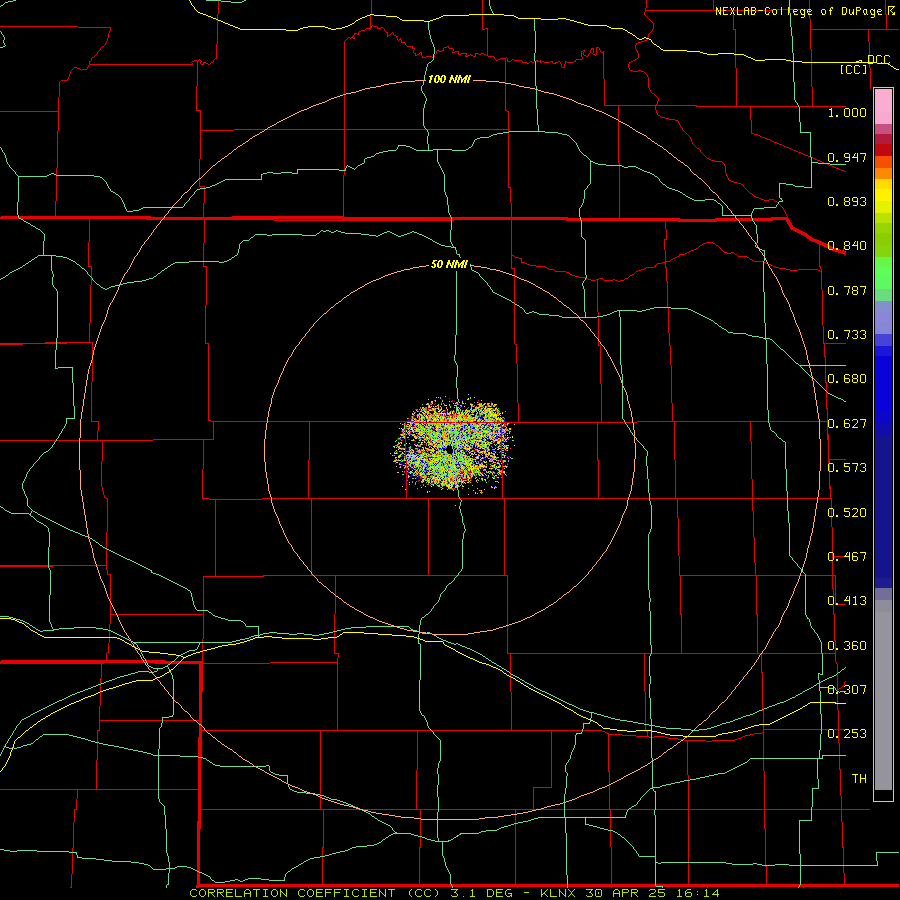Click the TH threshold label
The height and width of the screenshot is (900, 900).
coord(859,779)
